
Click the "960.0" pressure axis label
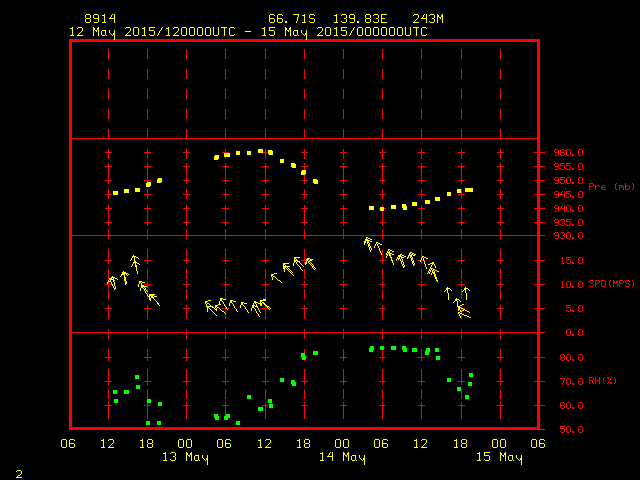[569, 153]
